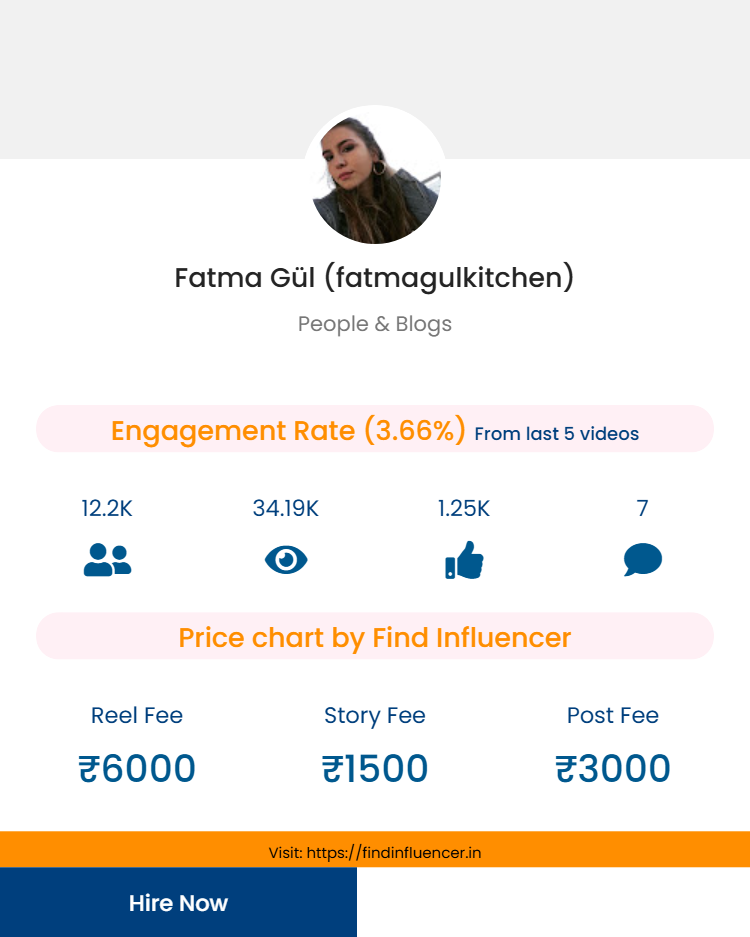Image resolution: width=750 pixels, height=937 pixels.
Task: Select the Story Fee label
Action: click(x=375, y=715)
